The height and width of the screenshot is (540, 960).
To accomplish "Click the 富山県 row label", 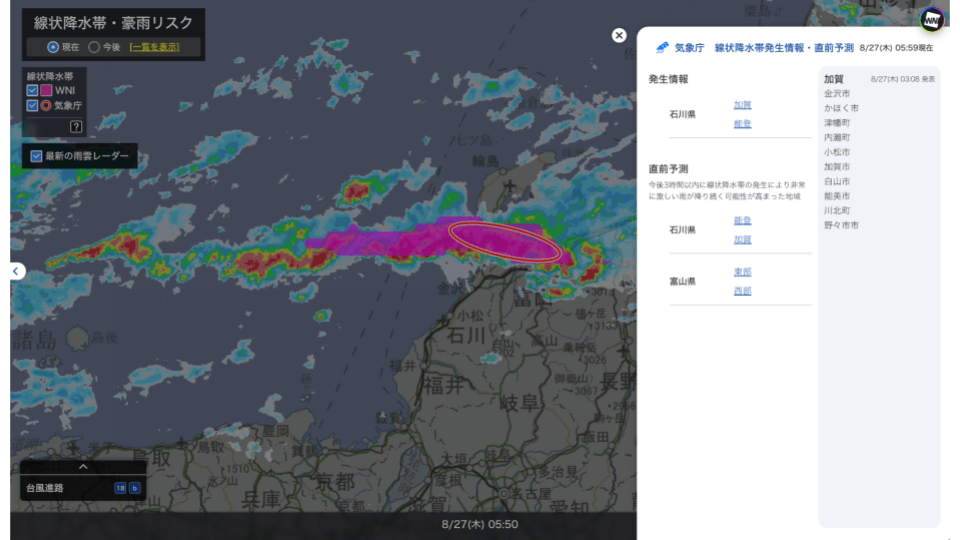I will coord(682,282).
